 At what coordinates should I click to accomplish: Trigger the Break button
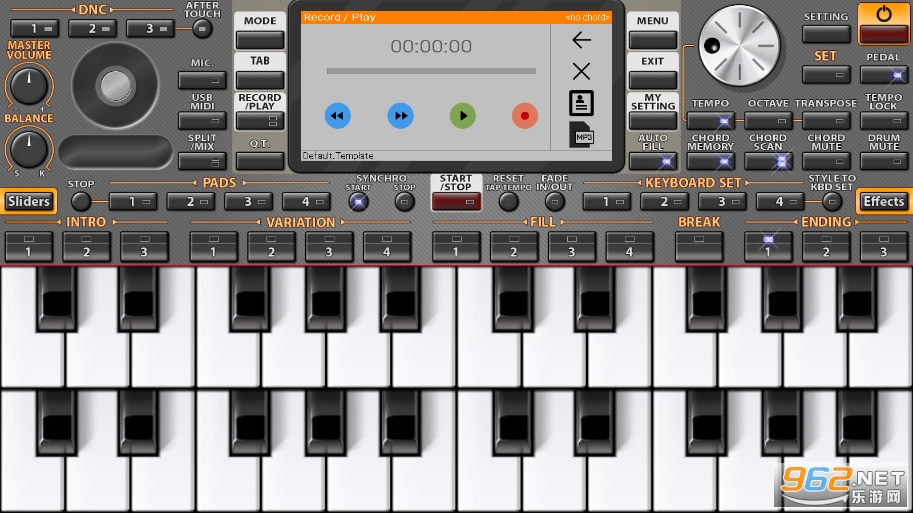point(699,246)
